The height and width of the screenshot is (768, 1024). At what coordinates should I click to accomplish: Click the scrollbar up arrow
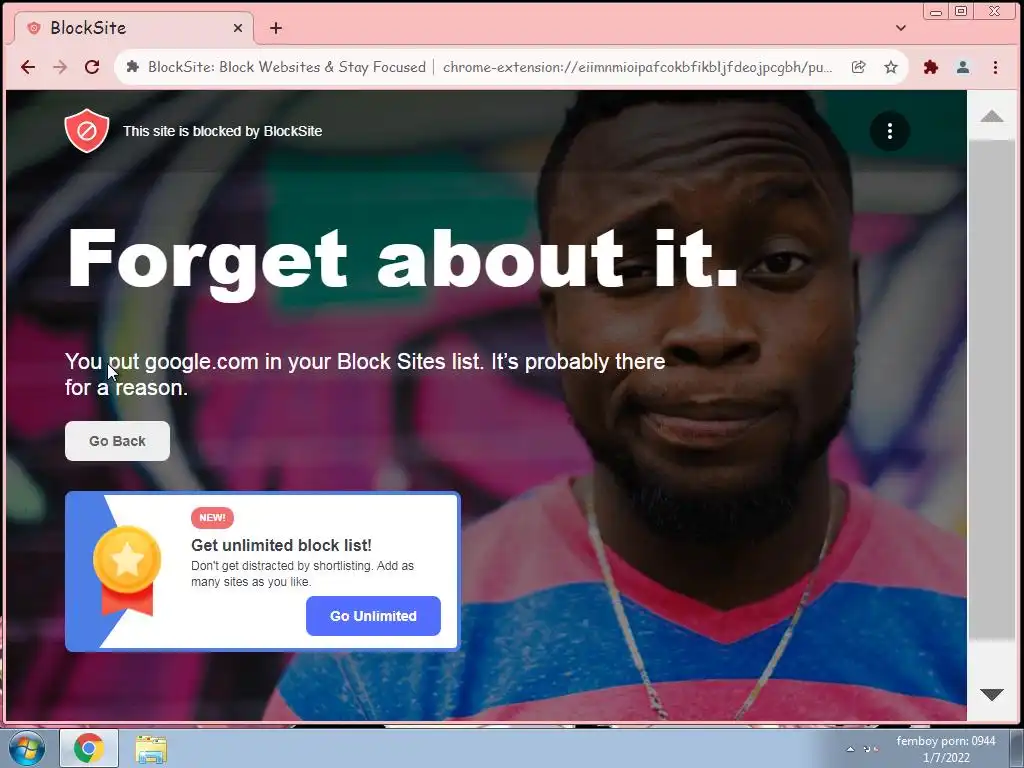tap(991, 116)
